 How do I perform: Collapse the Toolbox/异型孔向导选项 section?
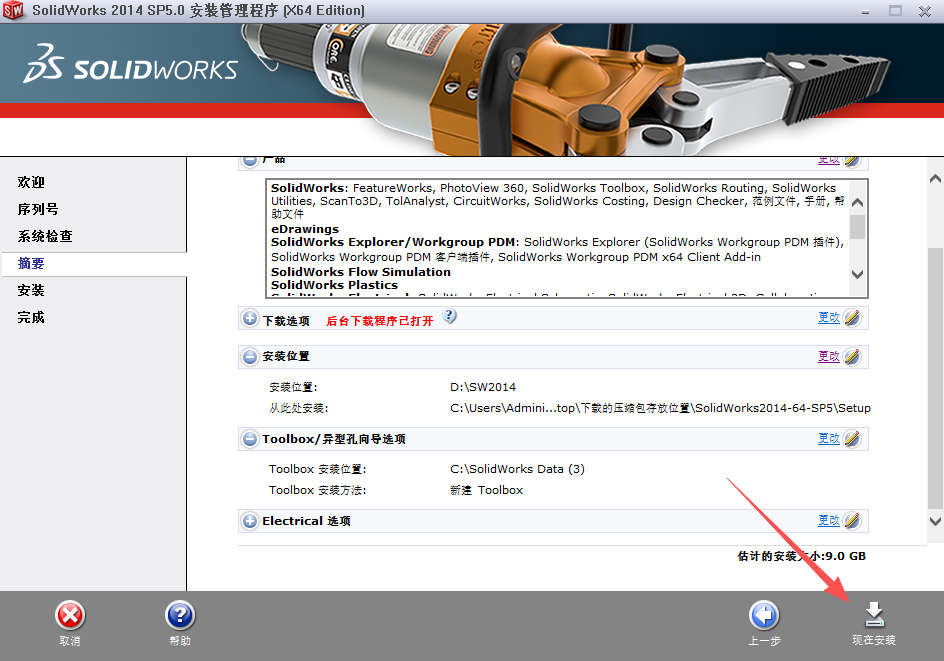(x=249, y=438)
